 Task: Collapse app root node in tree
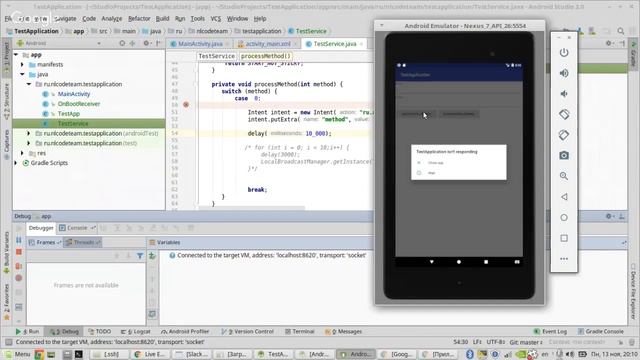[16, 55]
